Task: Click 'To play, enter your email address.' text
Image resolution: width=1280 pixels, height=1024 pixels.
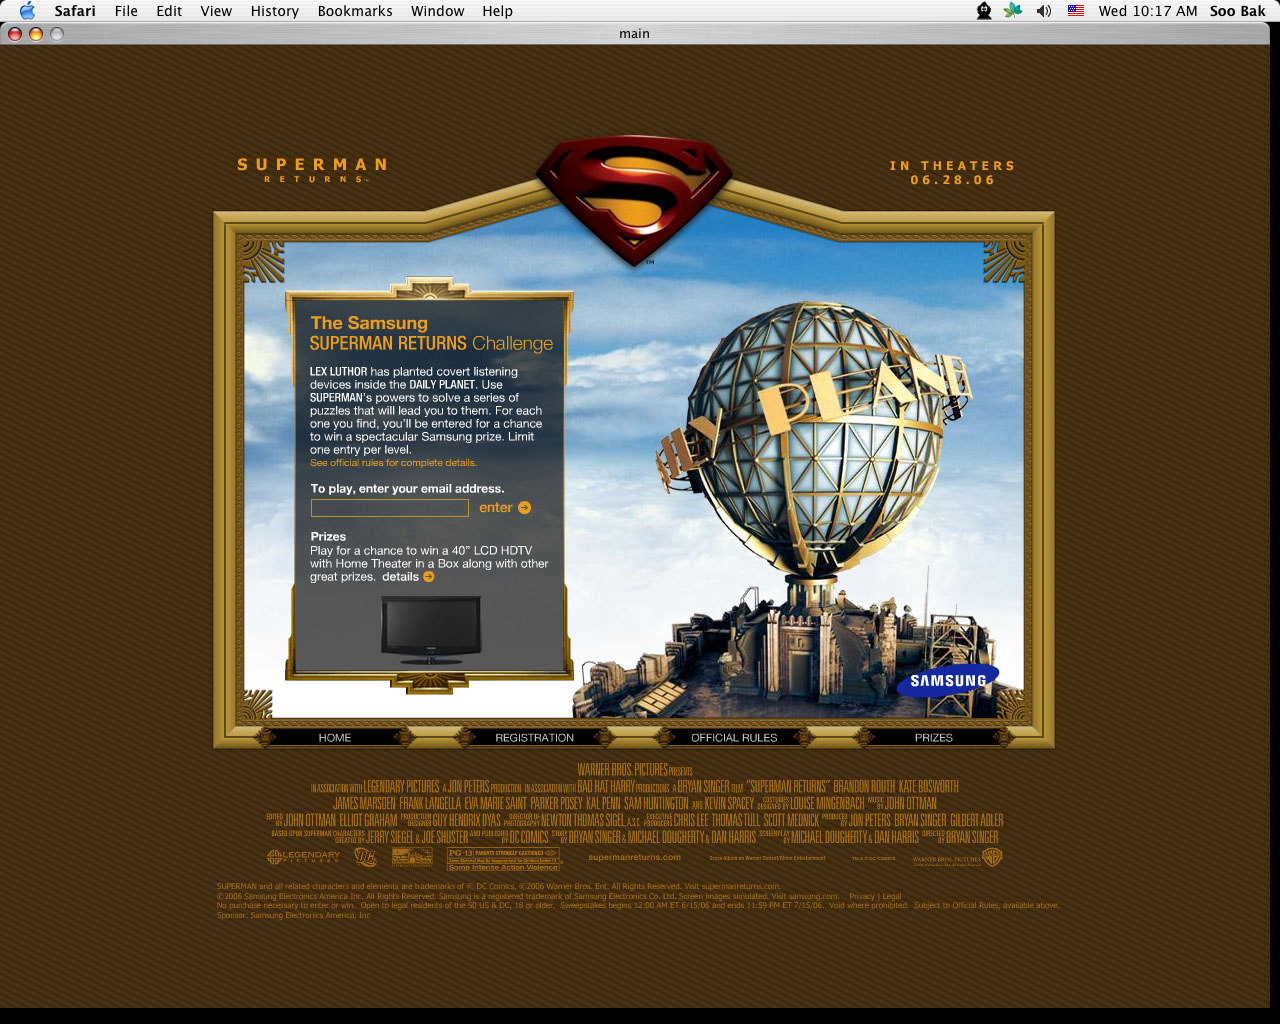Action: (x=407, y=489)
